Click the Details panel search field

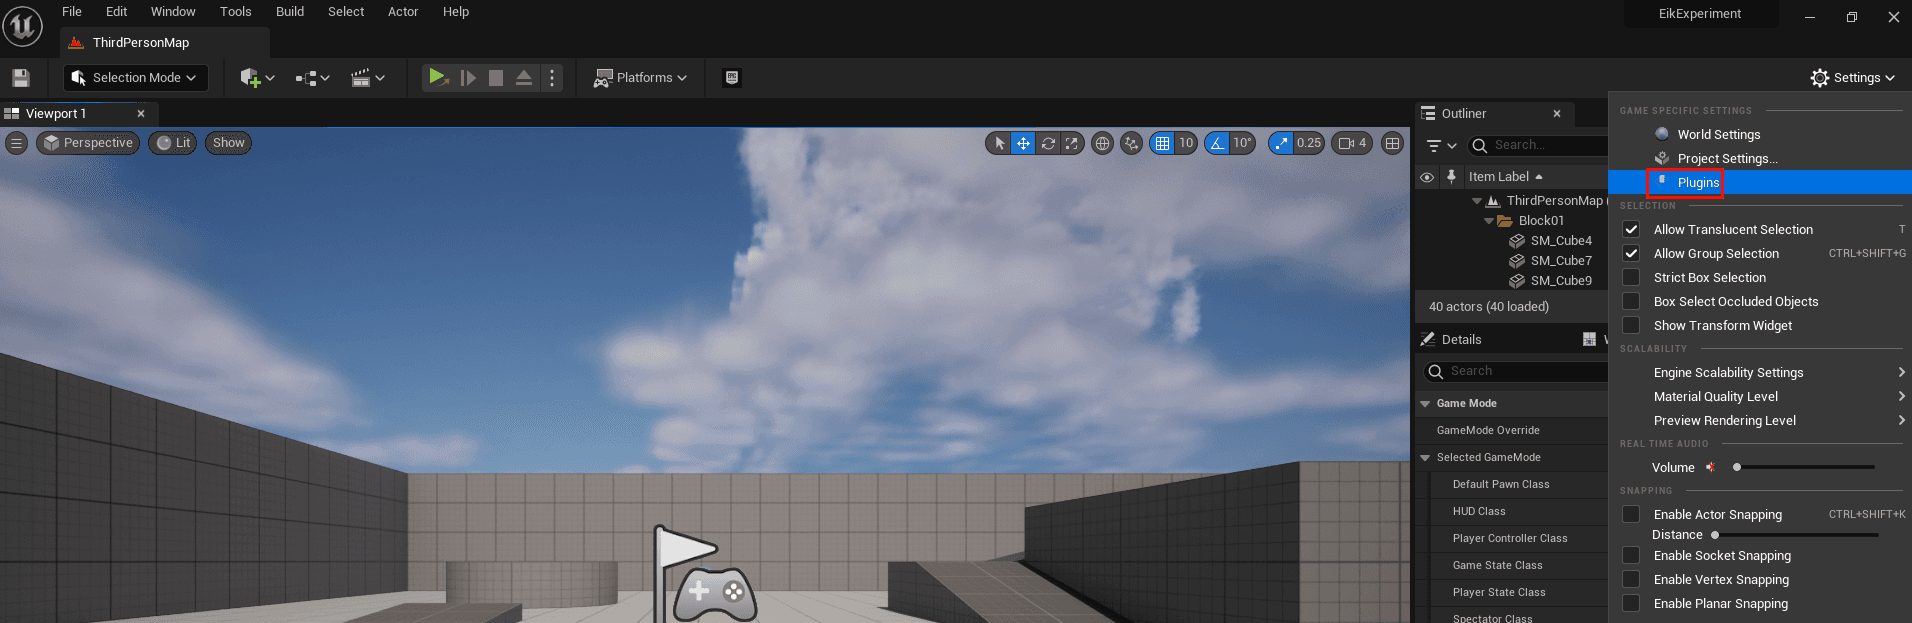[x=1516, y=371]
